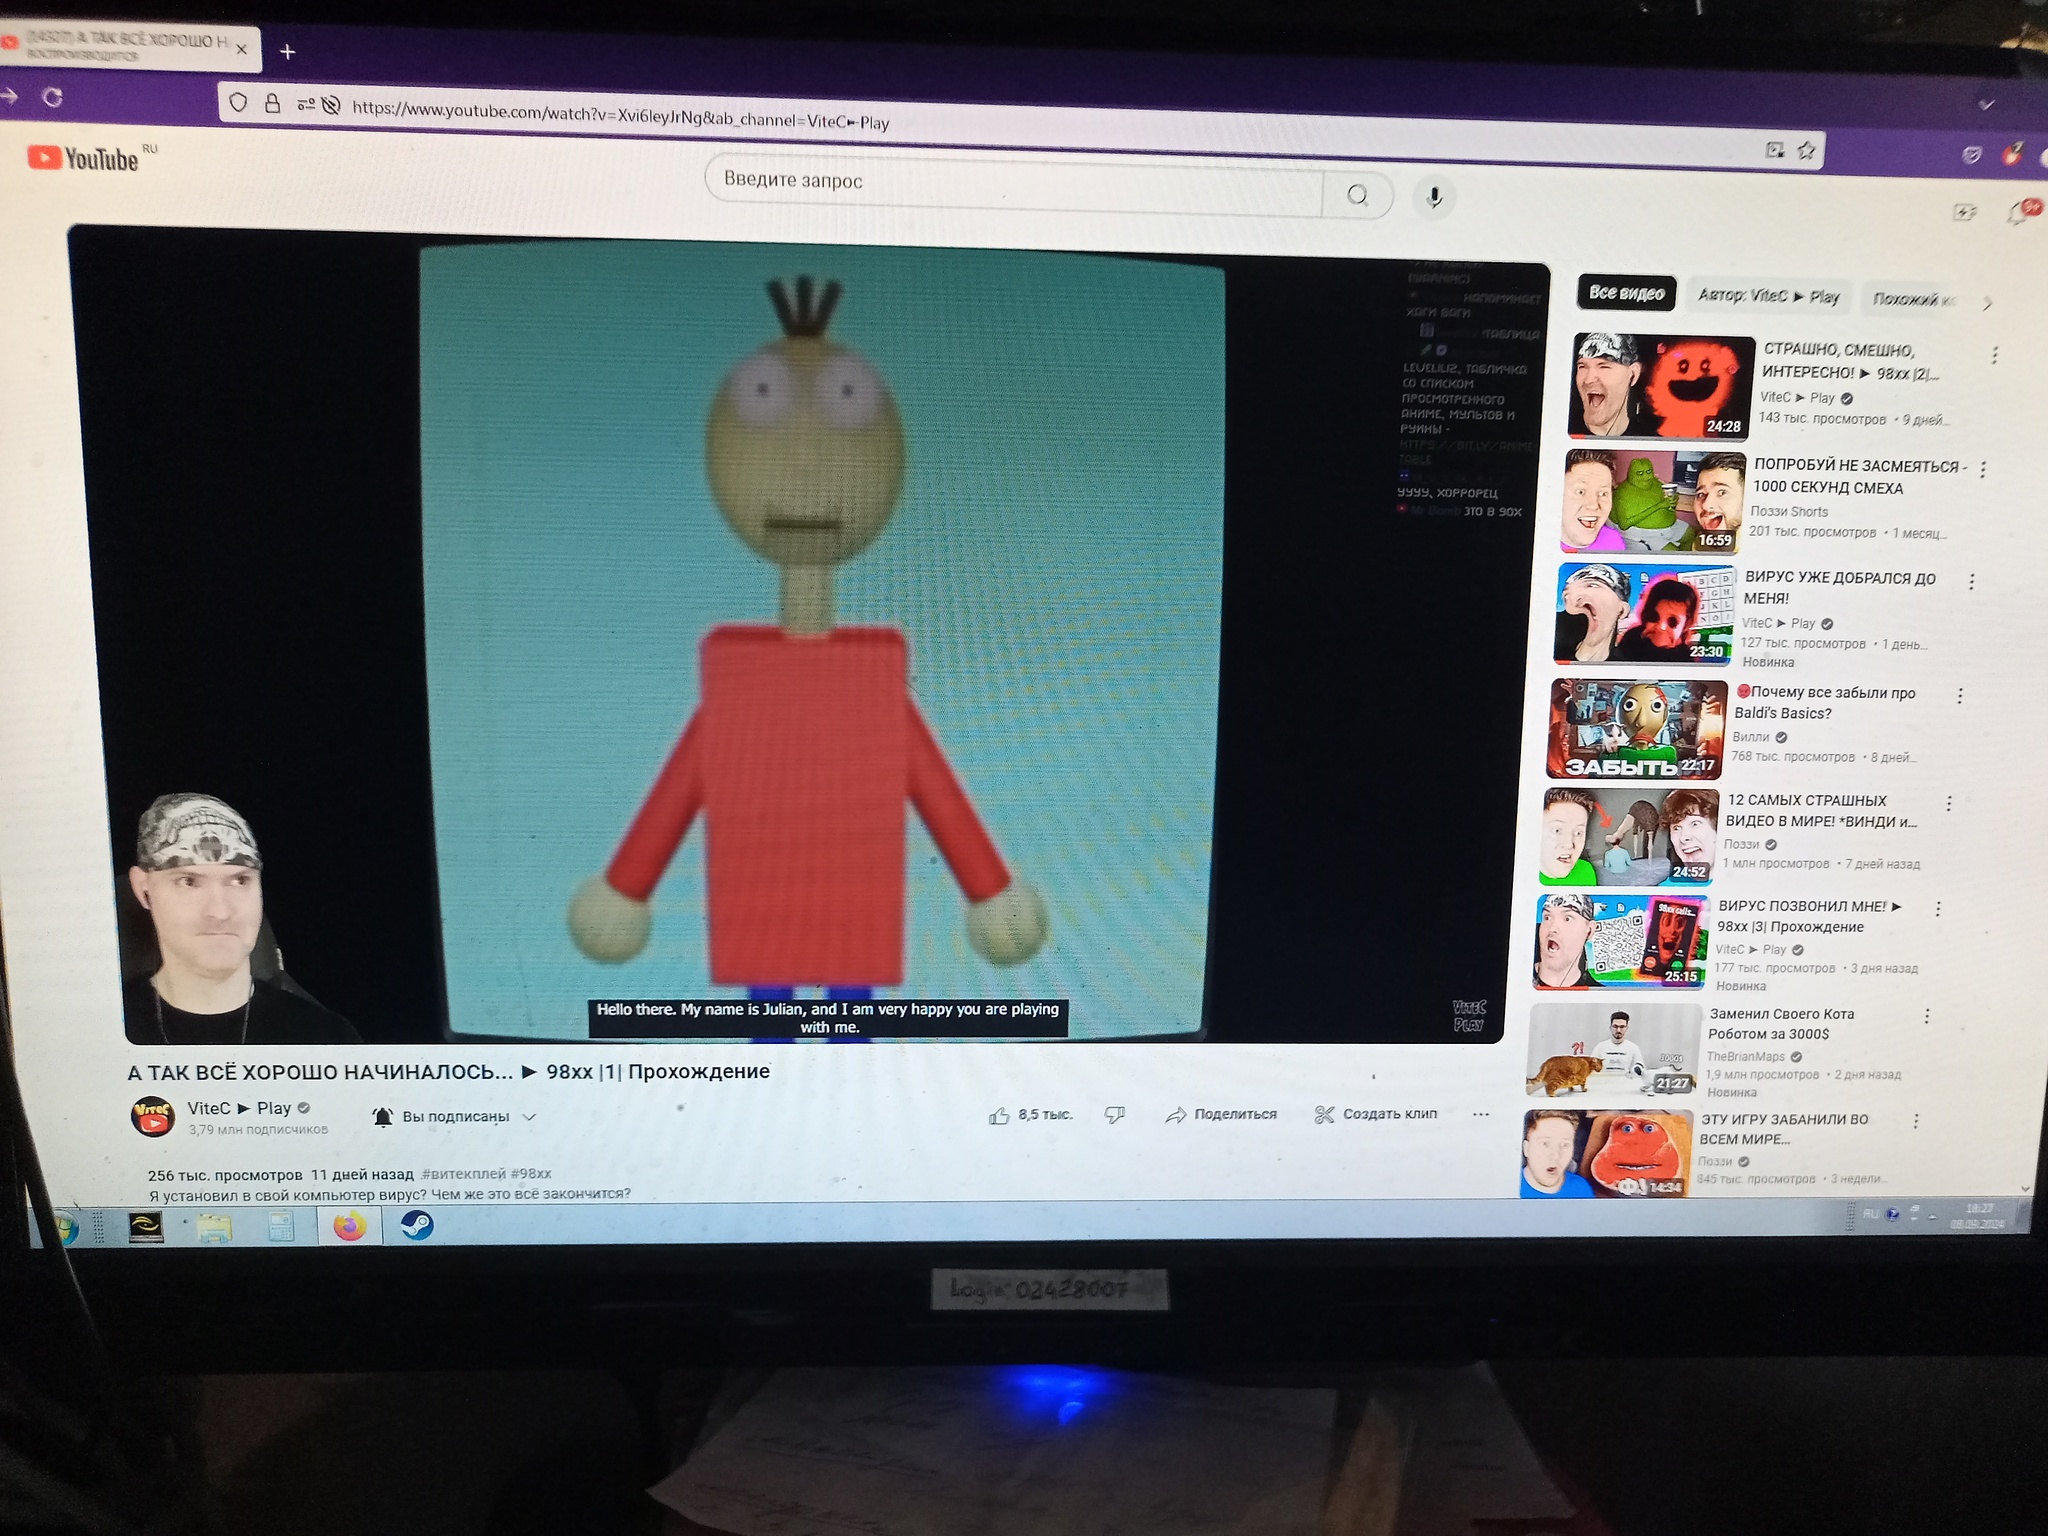Select the 'Похожий' chip

click(x=1912, y=299)
